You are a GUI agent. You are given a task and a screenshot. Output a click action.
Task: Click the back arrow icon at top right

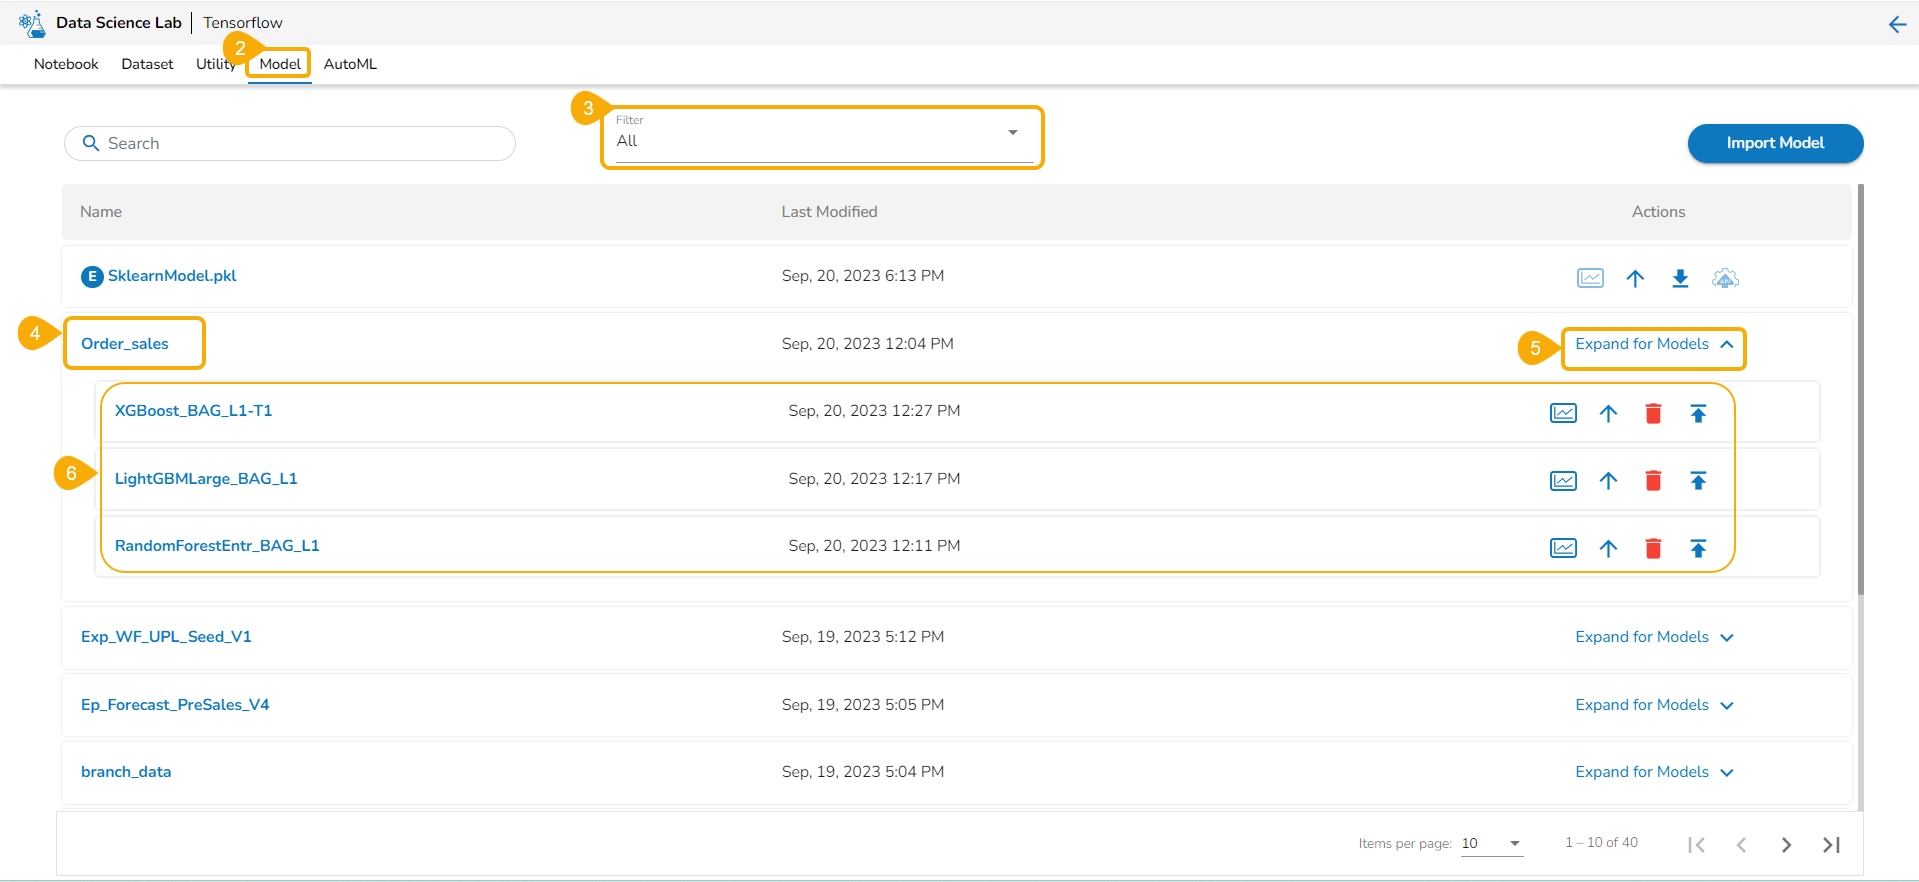pos(1897,25)
